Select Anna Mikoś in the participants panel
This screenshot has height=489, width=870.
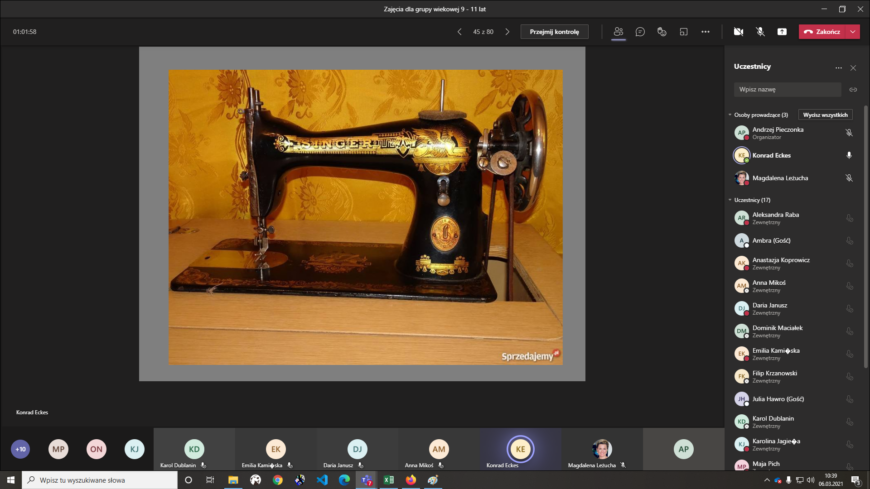tap(793, 286)
